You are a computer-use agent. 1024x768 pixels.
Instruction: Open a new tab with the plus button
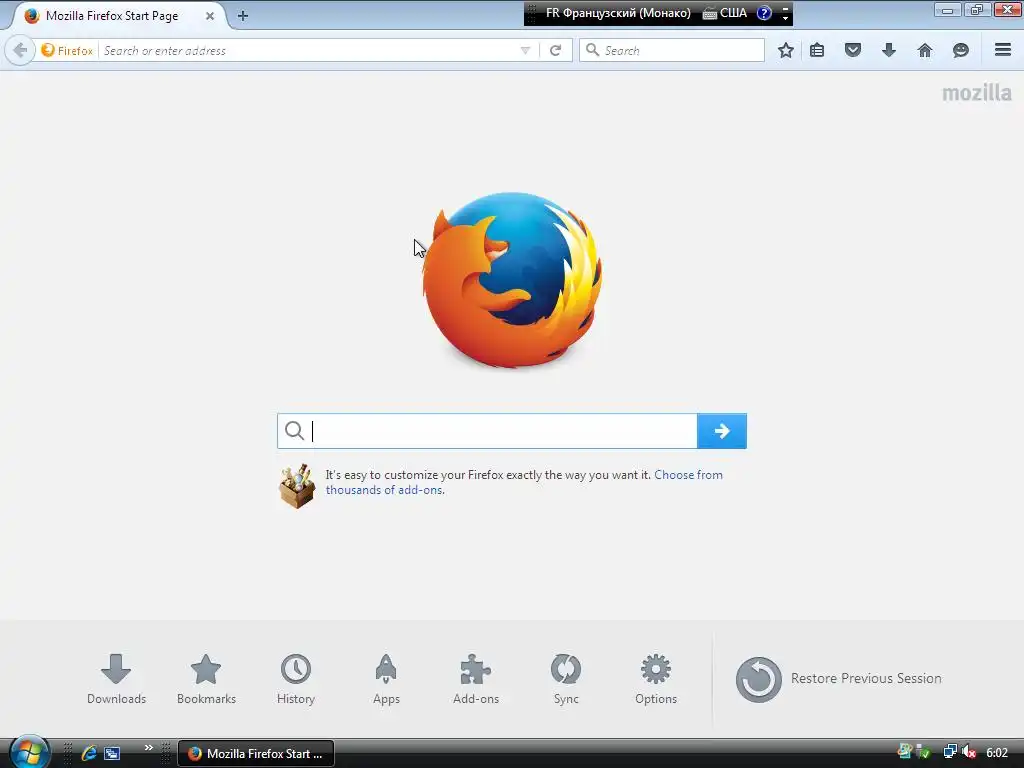[242, 16]
